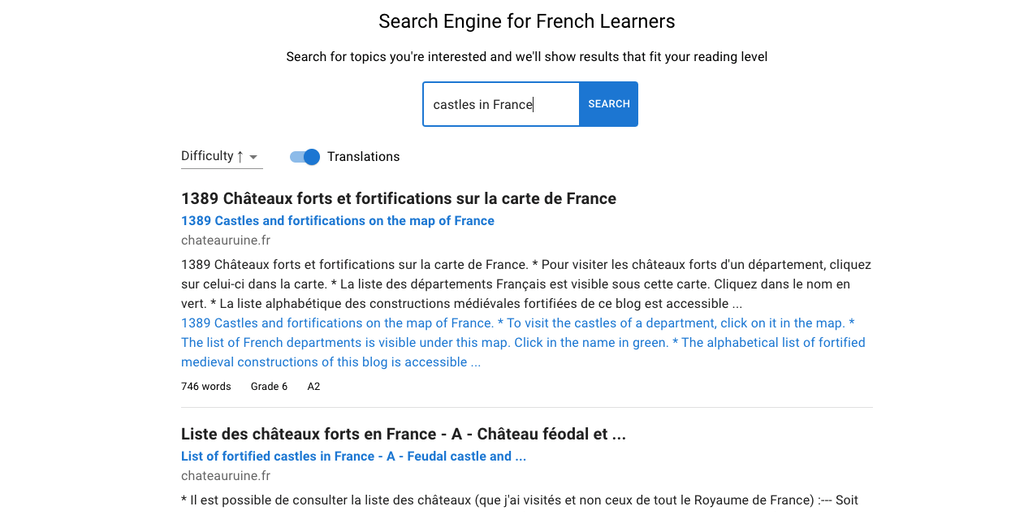Viewport: 1024px width, 512px height.
Task: Click the Translations label text
Action: tap(363, 157)
